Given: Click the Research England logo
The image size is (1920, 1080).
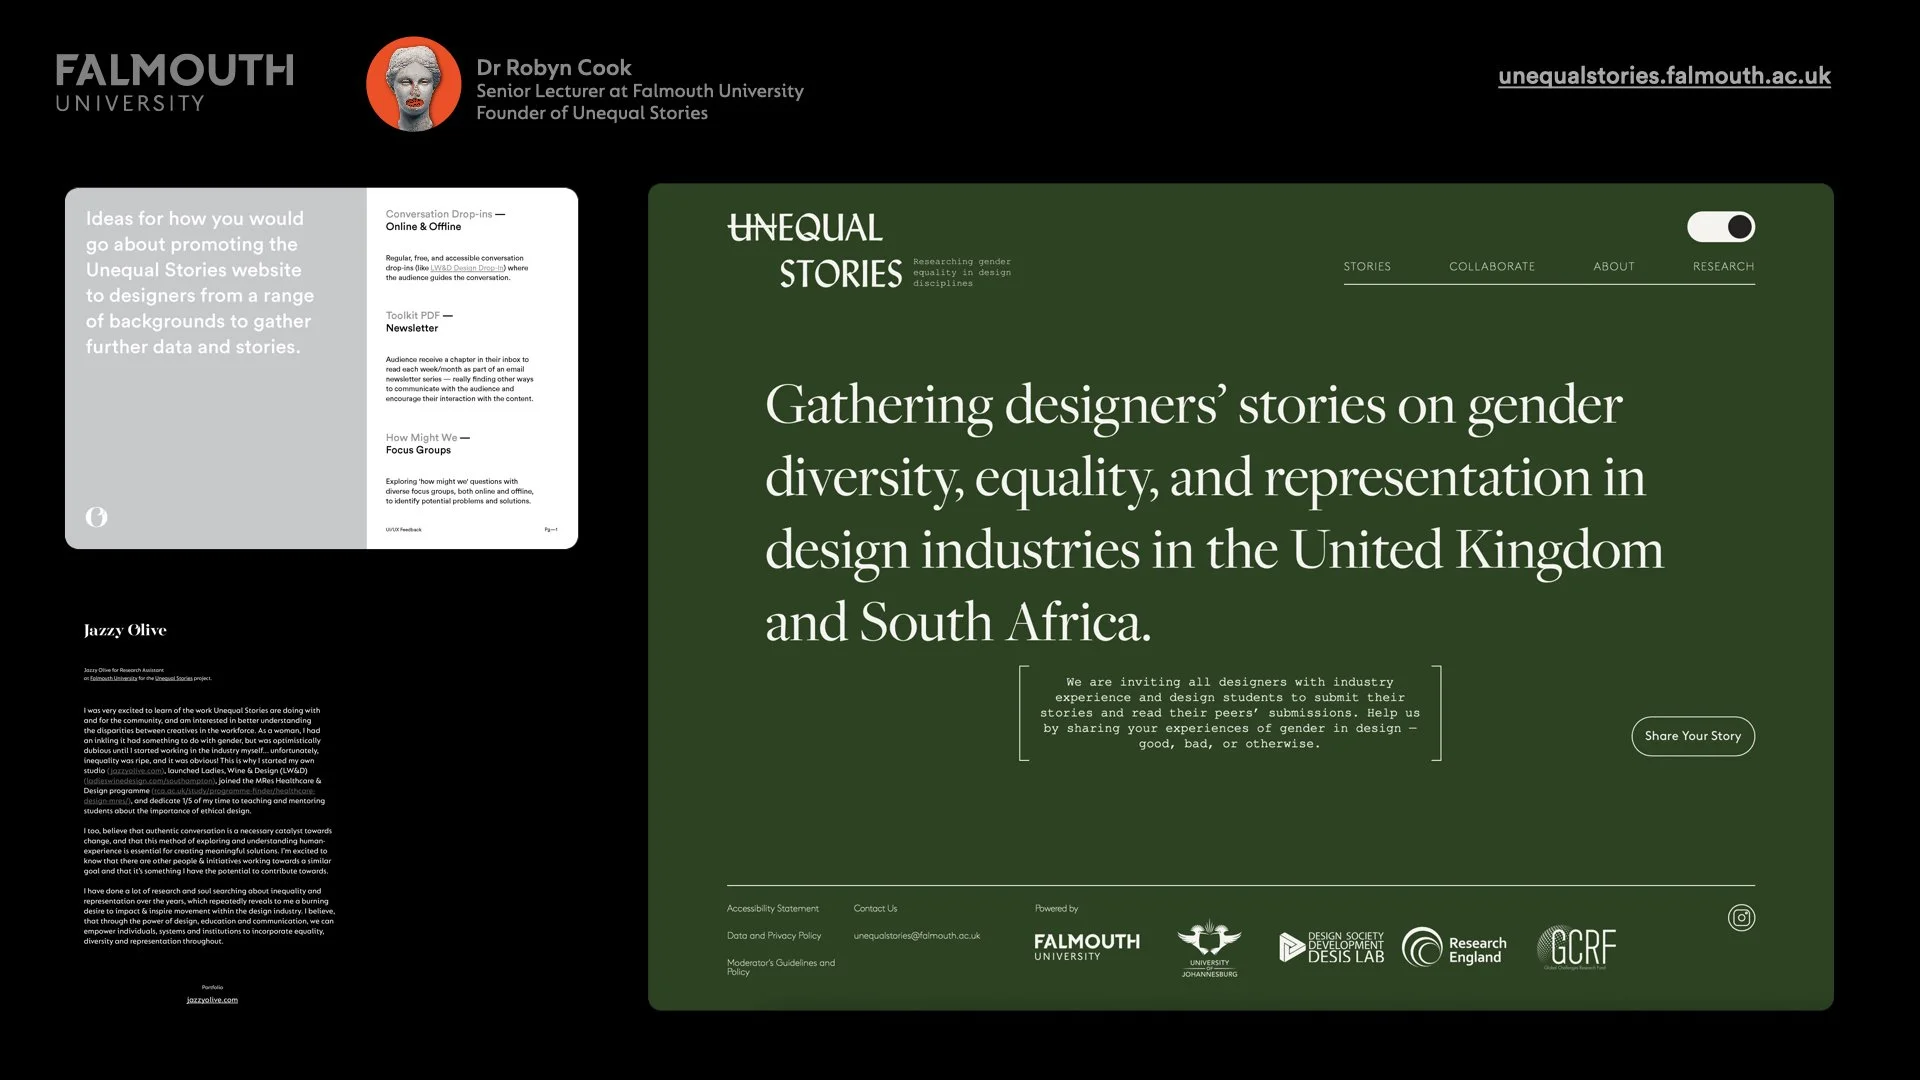Looking at the screenshot, I should click(1455, 947).
